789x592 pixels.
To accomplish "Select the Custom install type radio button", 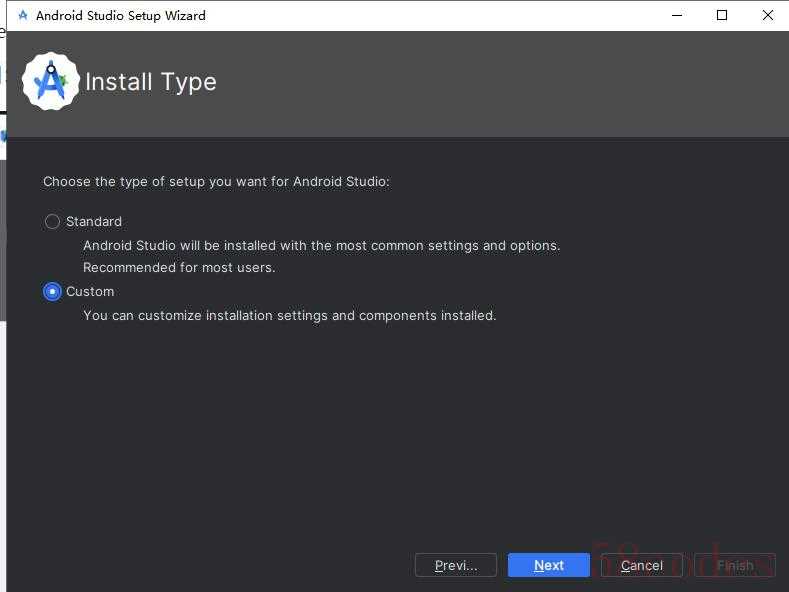I will click(x=52, y=291).
